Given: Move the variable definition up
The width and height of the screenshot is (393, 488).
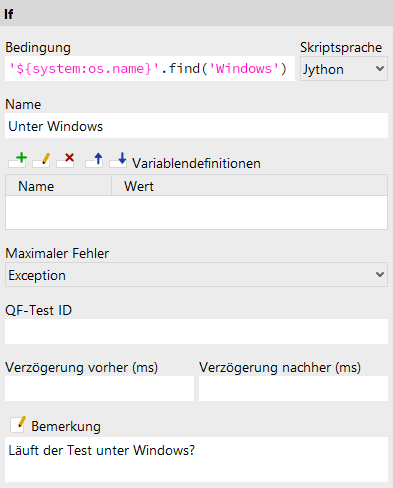Looking at the screenshot, I should pos(94,160).
